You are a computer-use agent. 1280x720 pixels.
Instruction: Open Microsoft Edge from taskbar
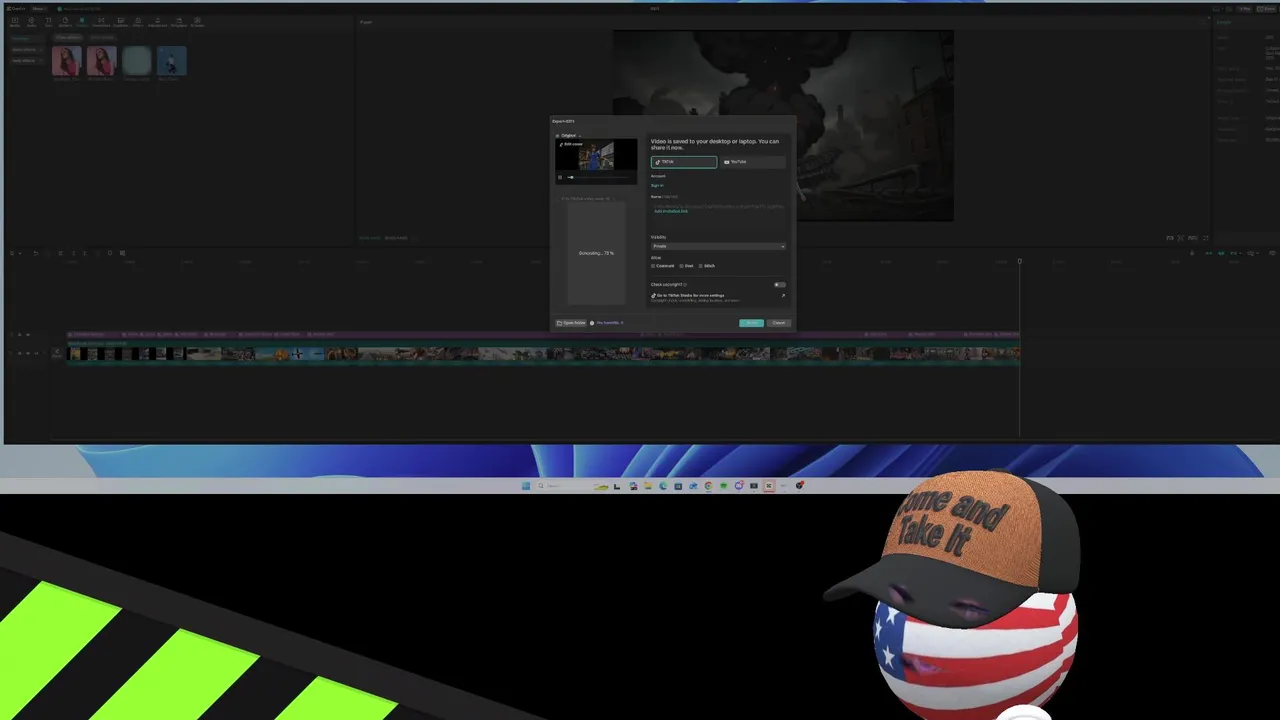663,486
